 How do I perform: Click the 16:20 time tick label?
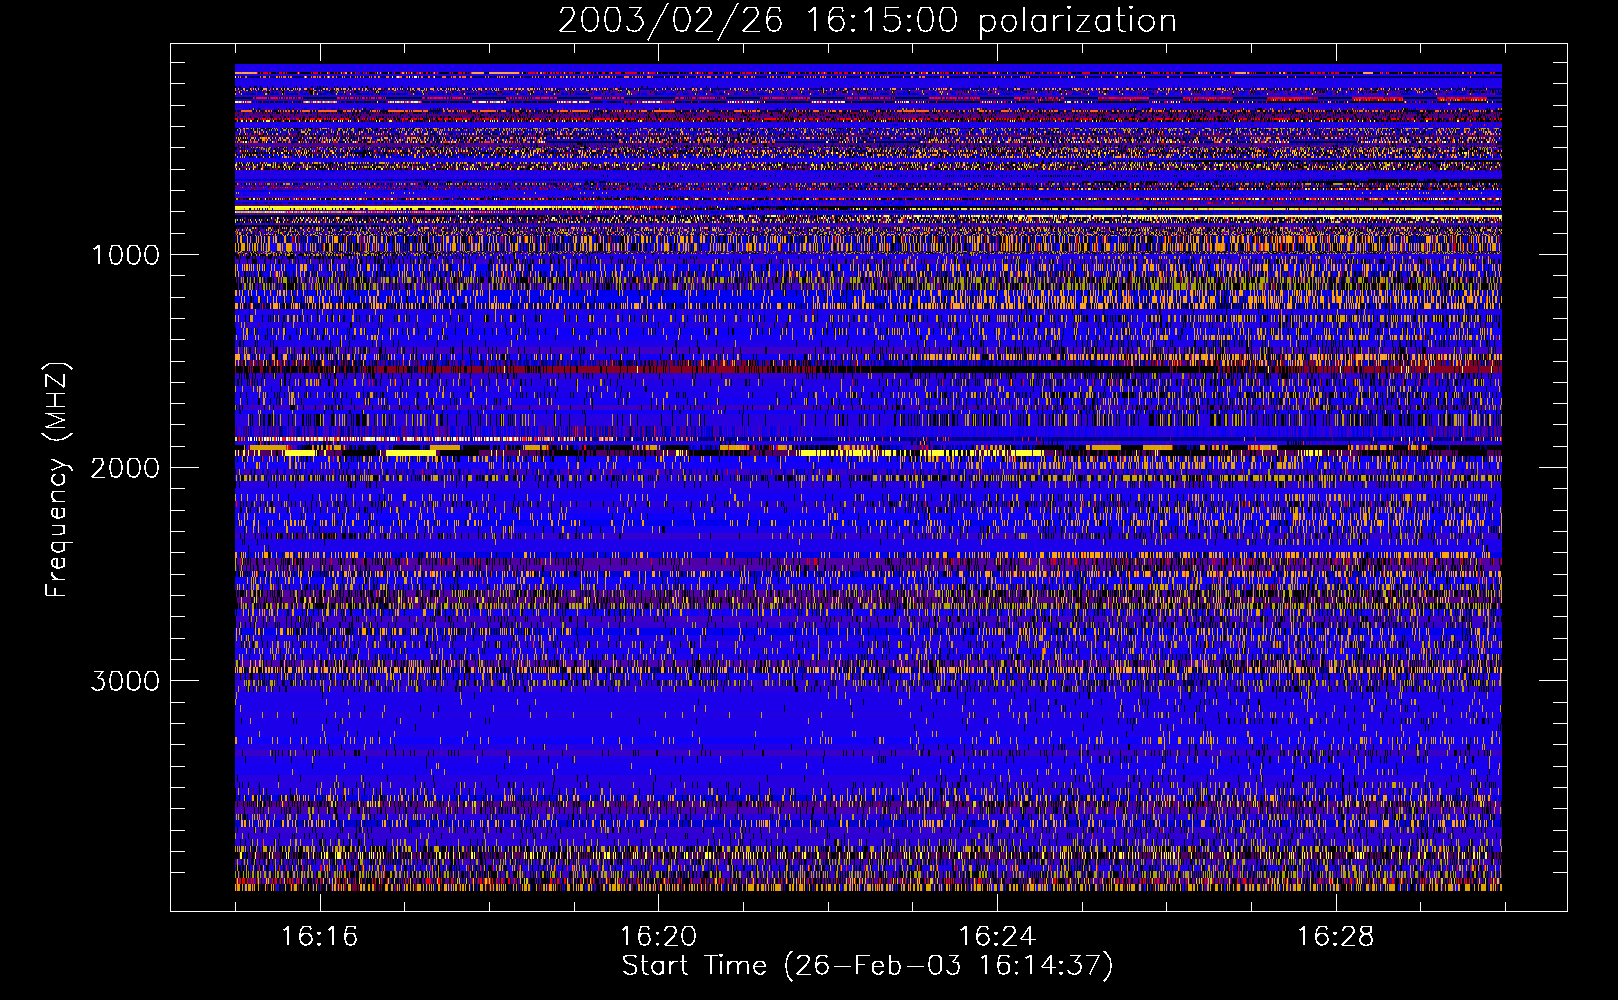[x=658, y=937]
